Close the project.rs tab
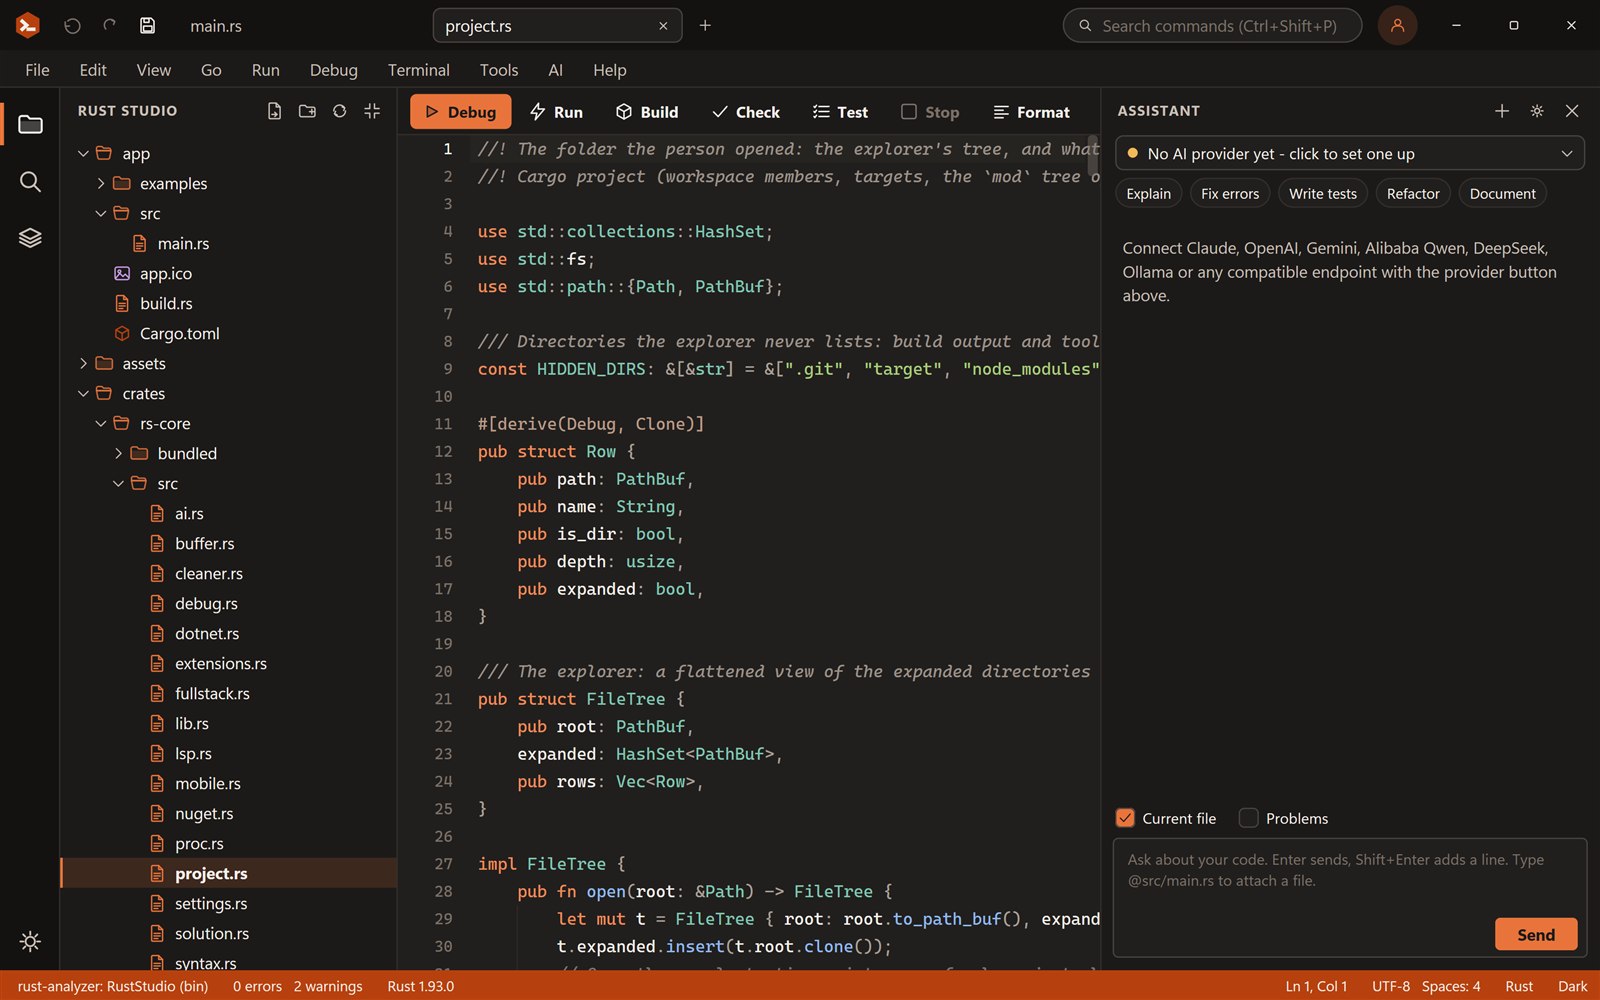The image size is (1600, 1000). click(663, 26)
